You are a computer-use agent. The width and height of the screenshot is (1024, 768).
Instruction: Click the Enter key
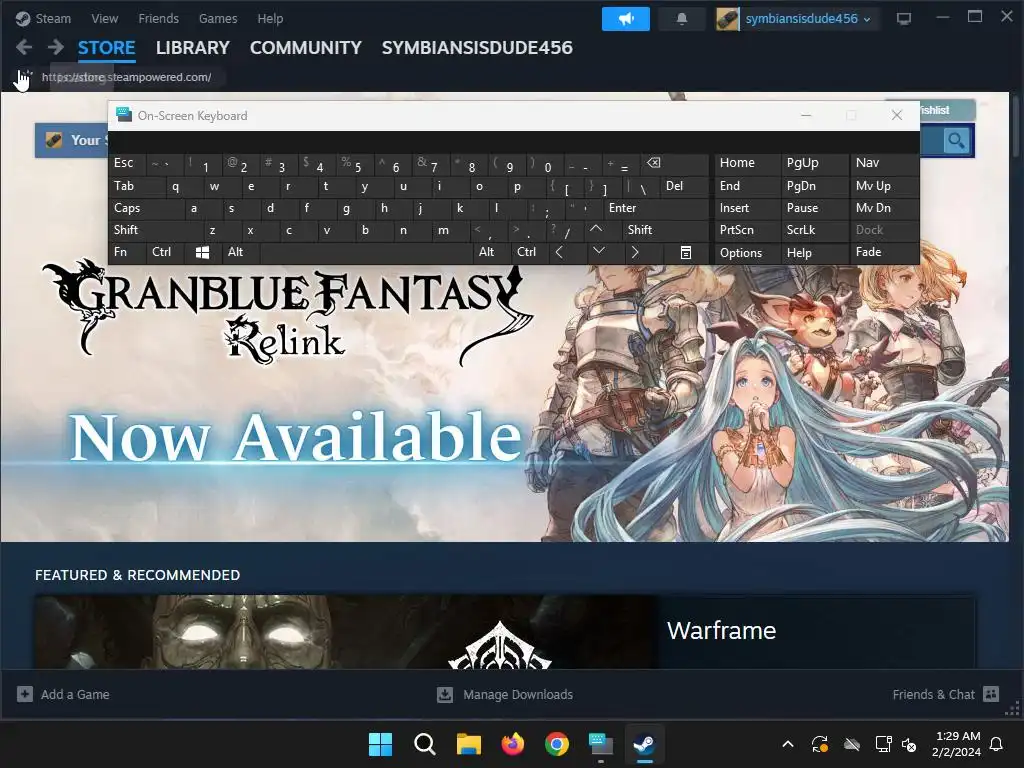click(x=656, y=208)
